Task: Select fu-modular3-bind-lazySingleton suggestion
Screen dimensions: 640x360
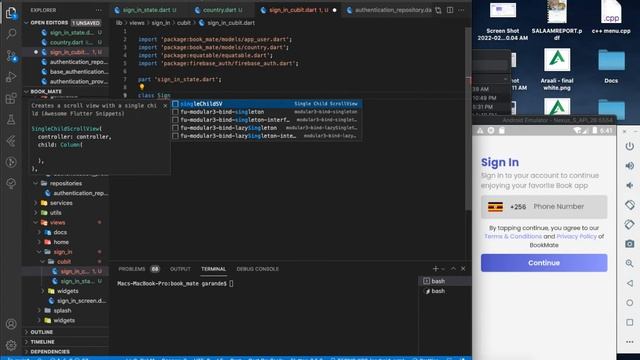Action: click(x=266, y=128)
